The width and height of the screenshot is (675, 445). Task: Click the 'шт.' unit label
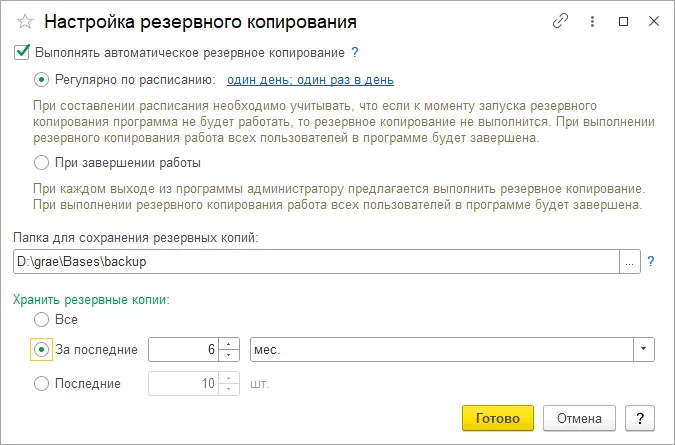pyautogui.click(x=260, y=383)
